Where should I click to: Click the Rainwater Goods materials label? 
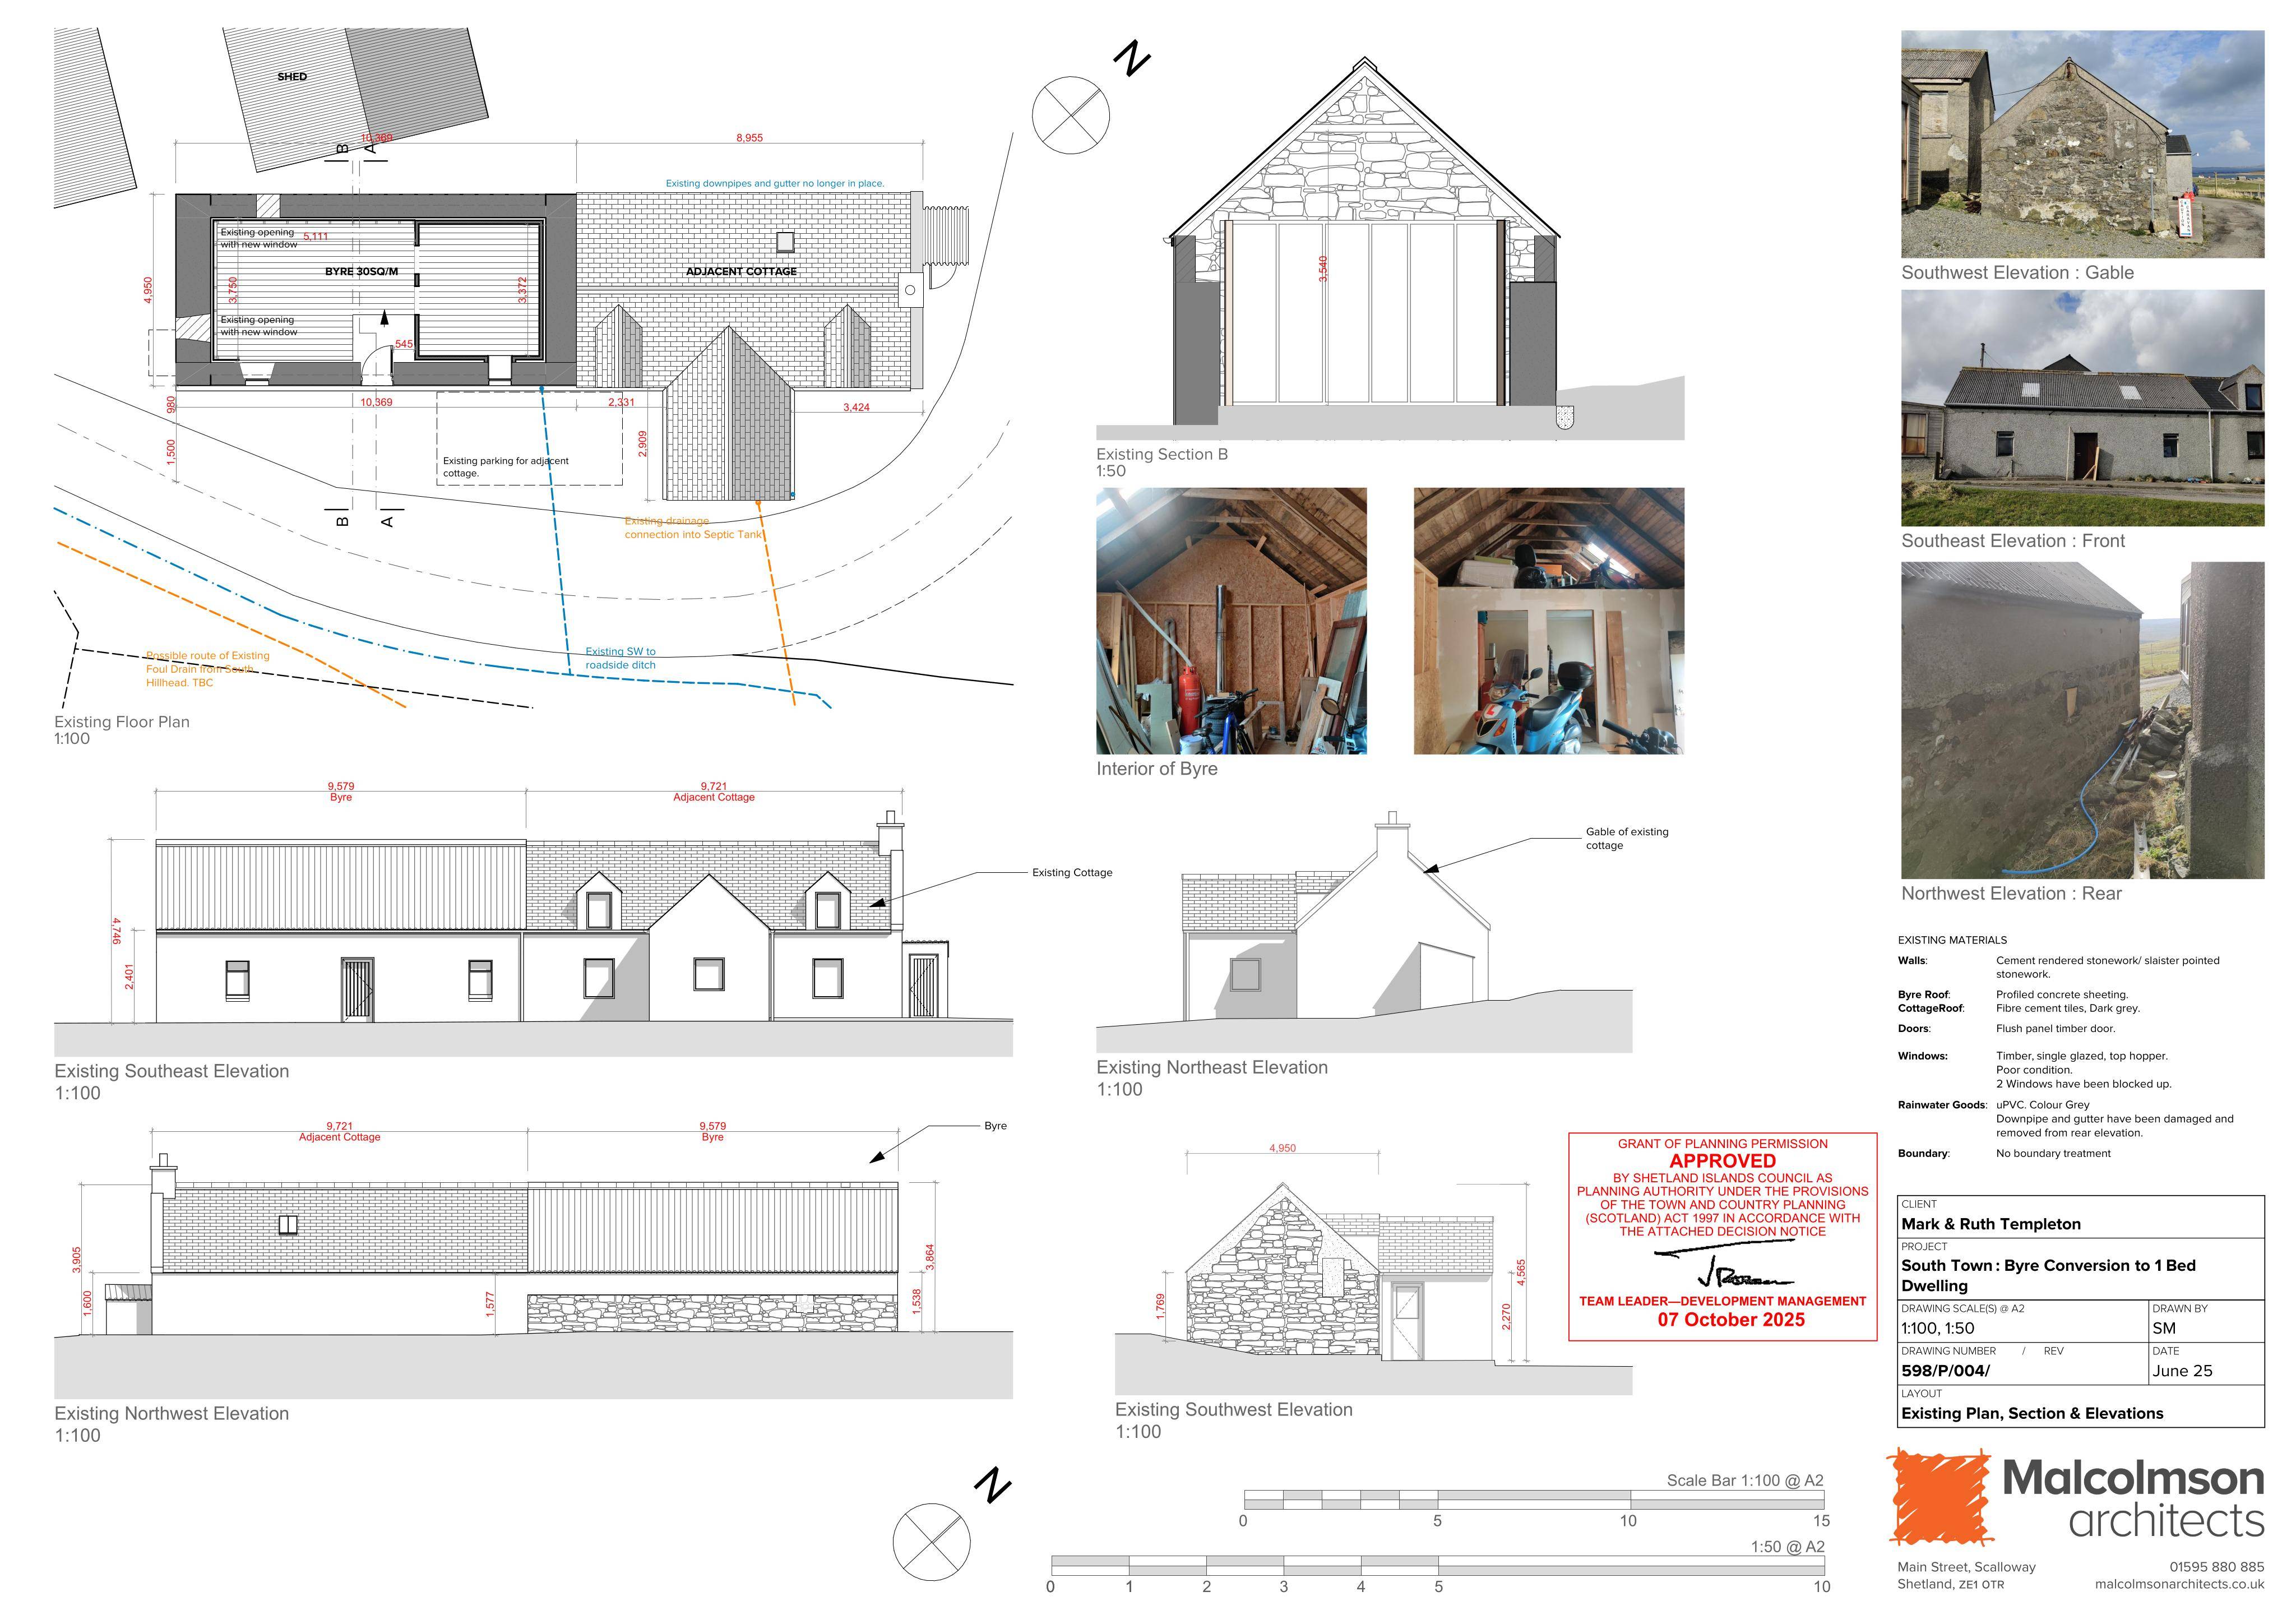coord(1942,1105)
